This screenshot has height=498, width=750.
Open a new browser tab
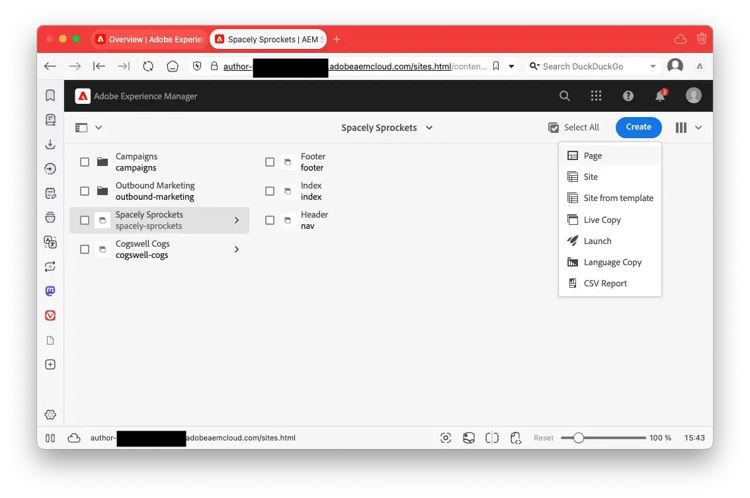337,39
